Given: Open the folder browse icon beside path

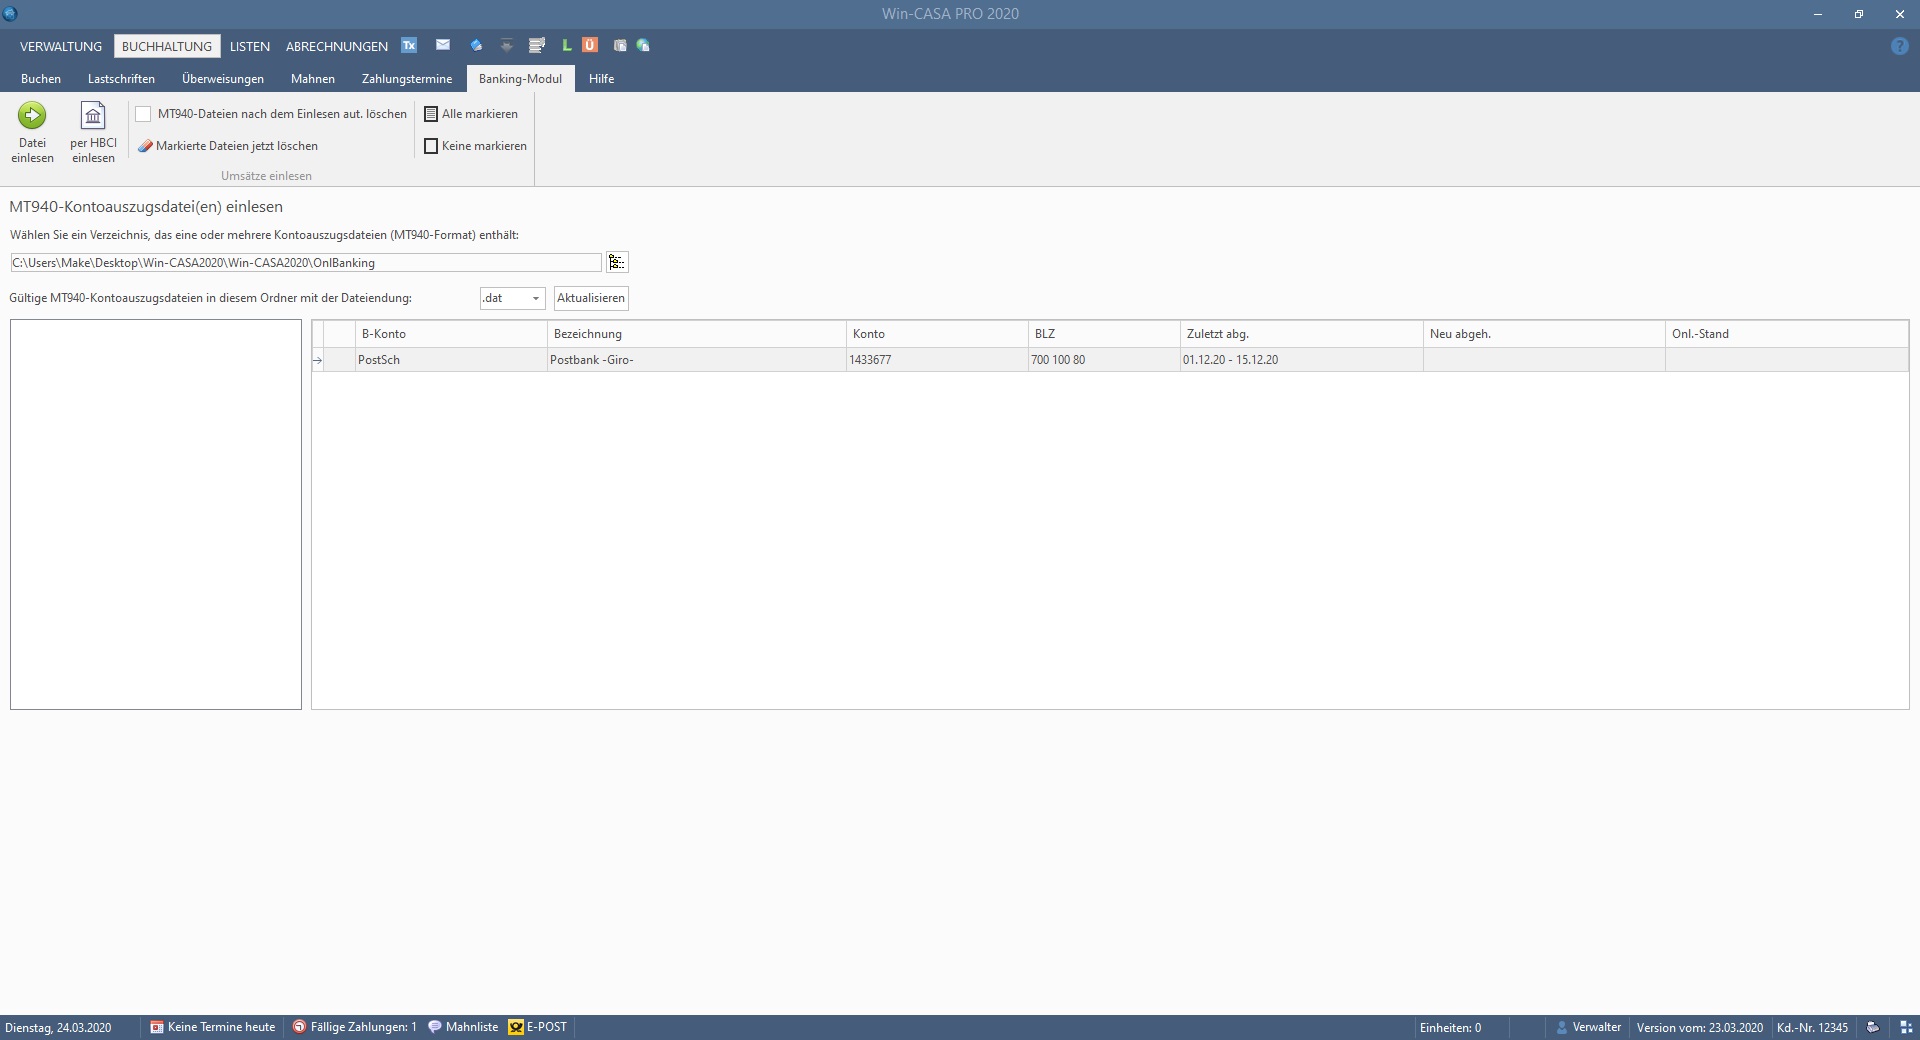Looking at the screenshot, I should tap(617, 262).
